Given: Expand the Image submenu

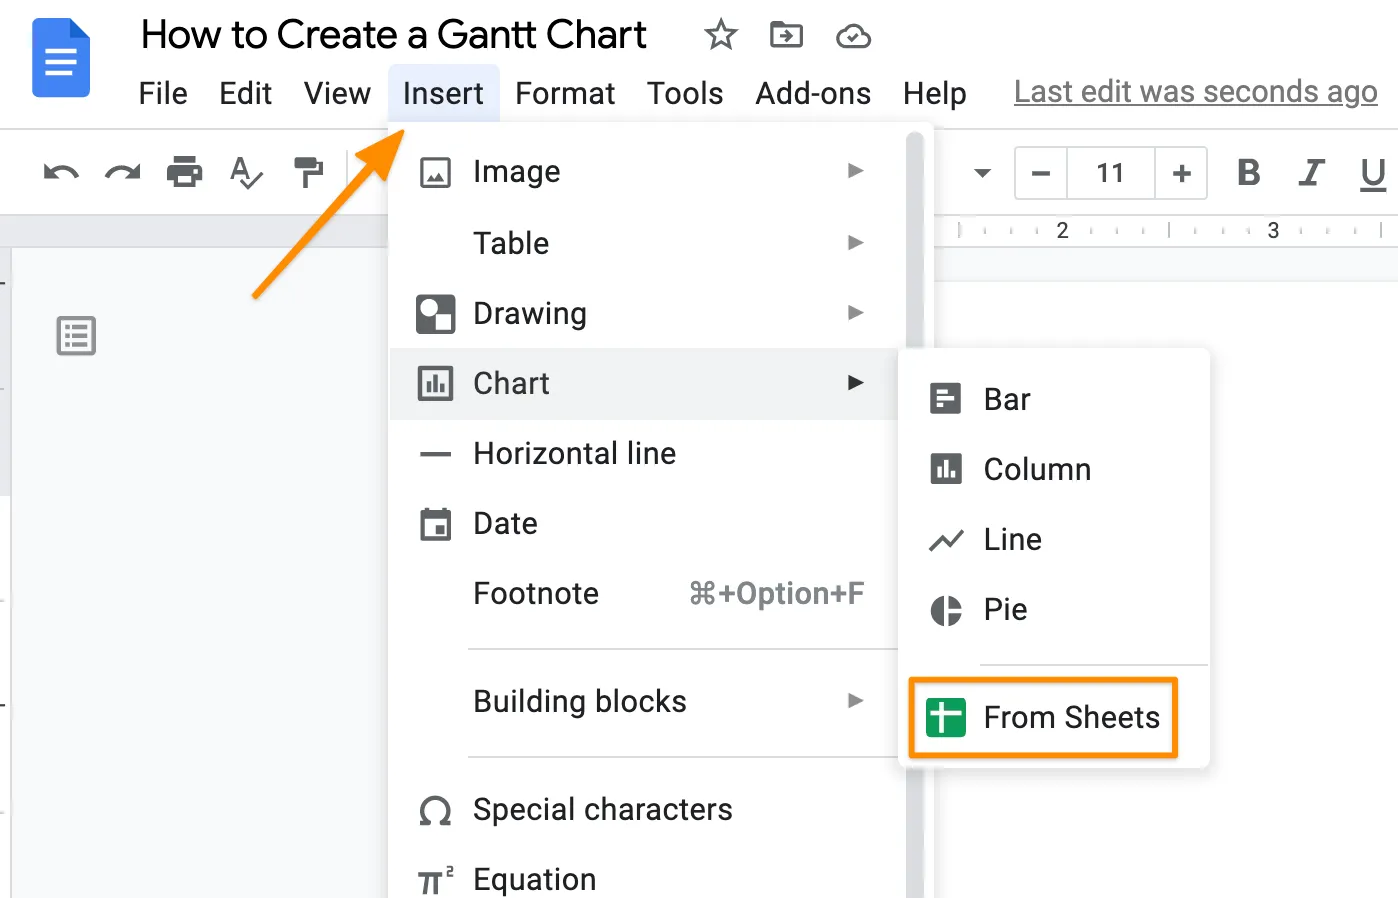Looking at the screenshot, I should 640,171.
